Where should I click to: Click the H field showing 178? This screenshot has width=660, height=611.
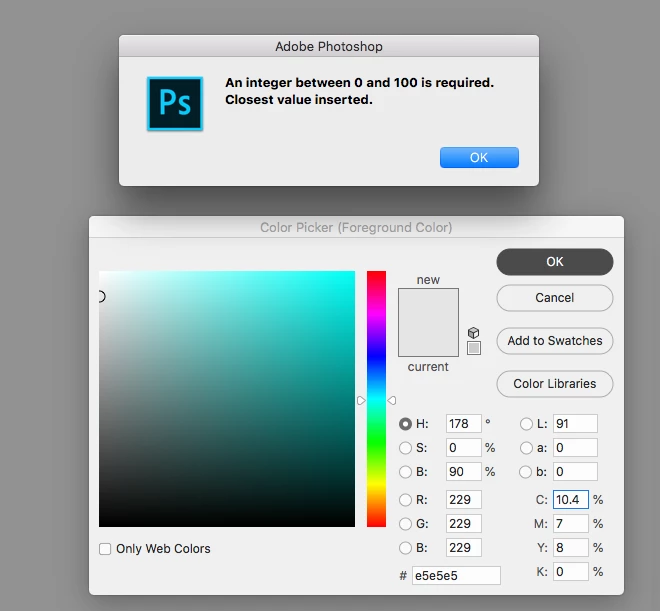point(463,424)
